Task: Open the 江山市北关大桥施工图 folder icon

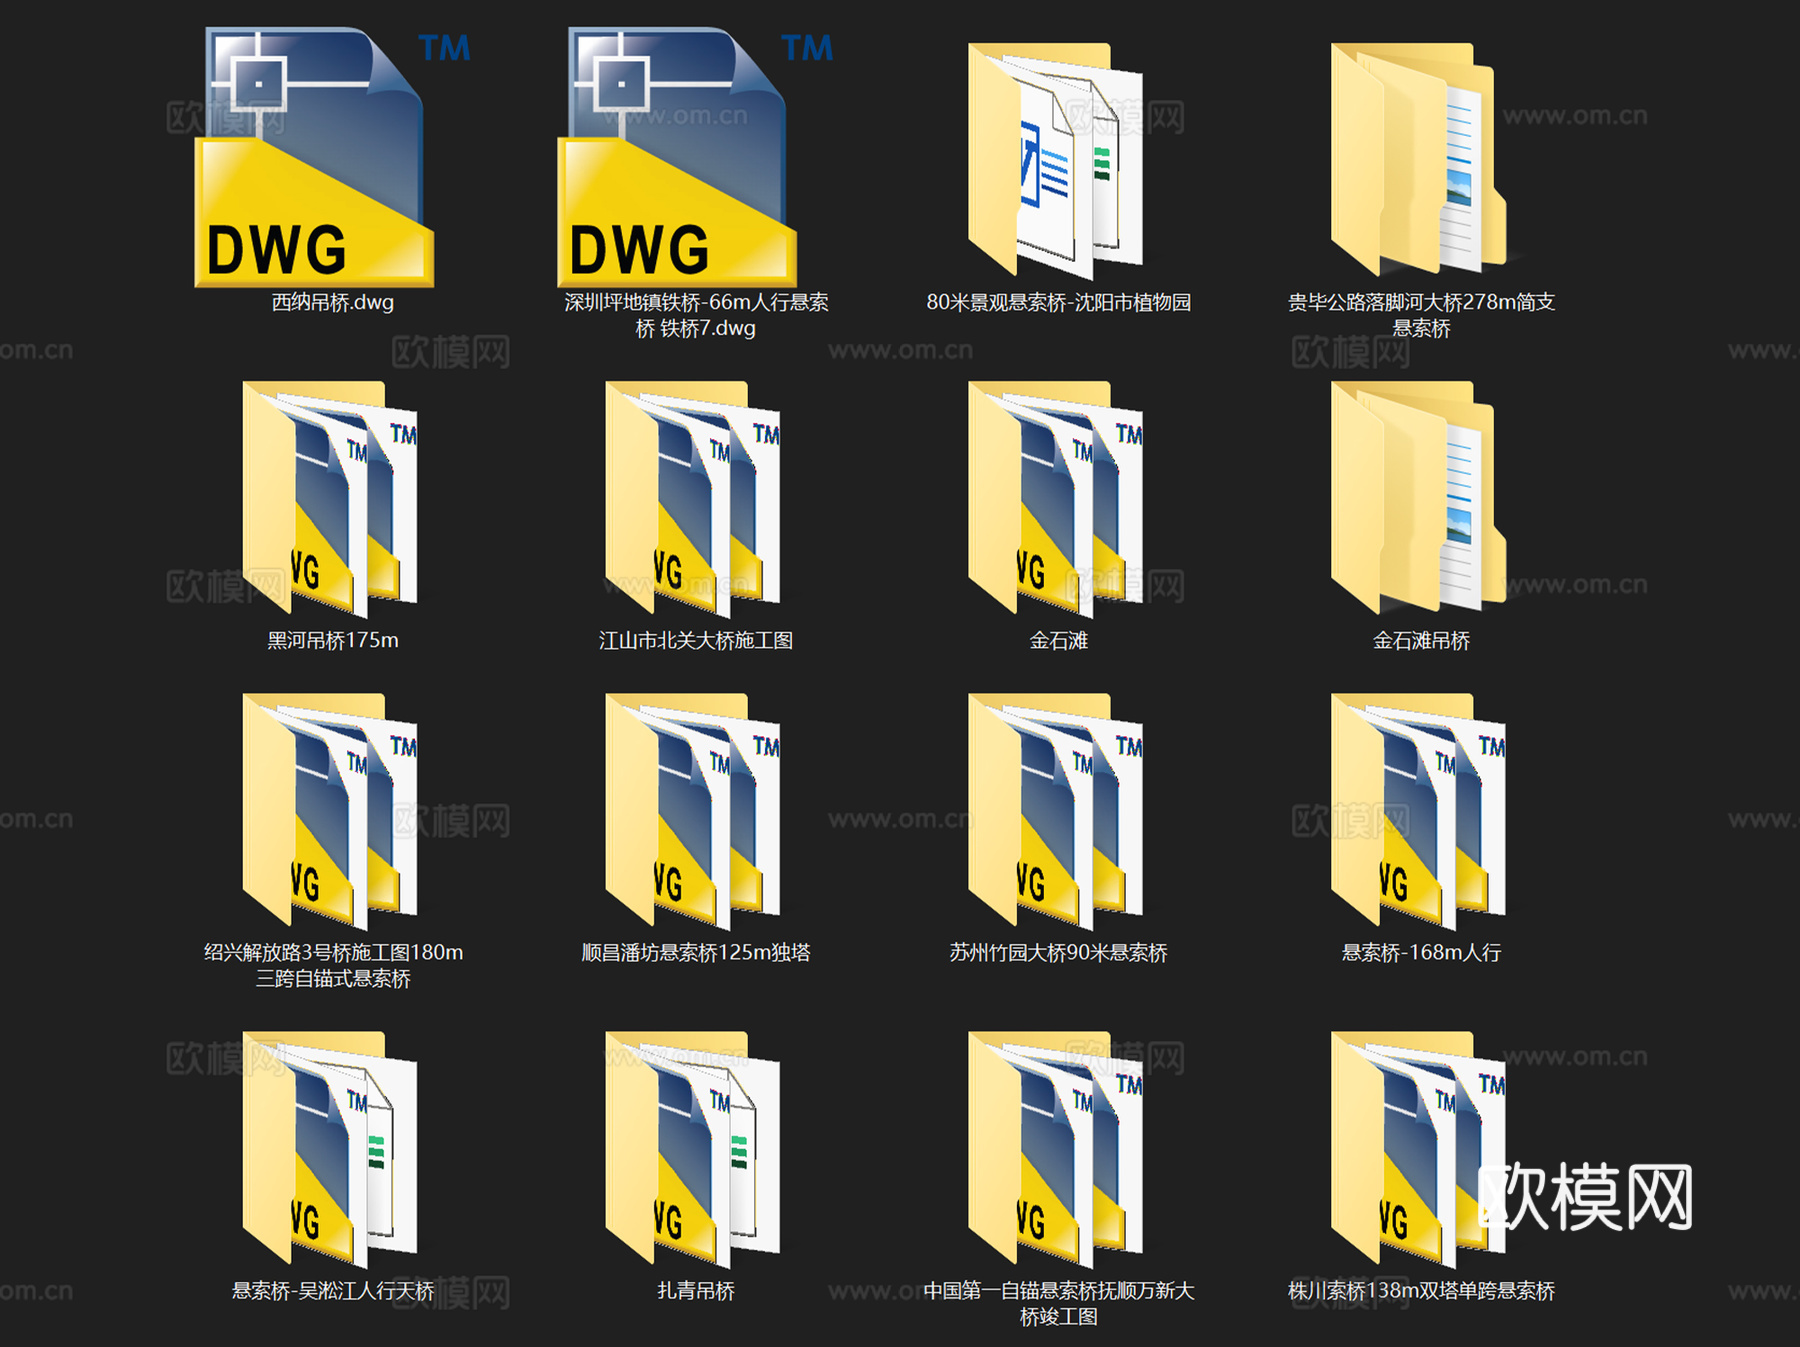Action: coord(693,498)
